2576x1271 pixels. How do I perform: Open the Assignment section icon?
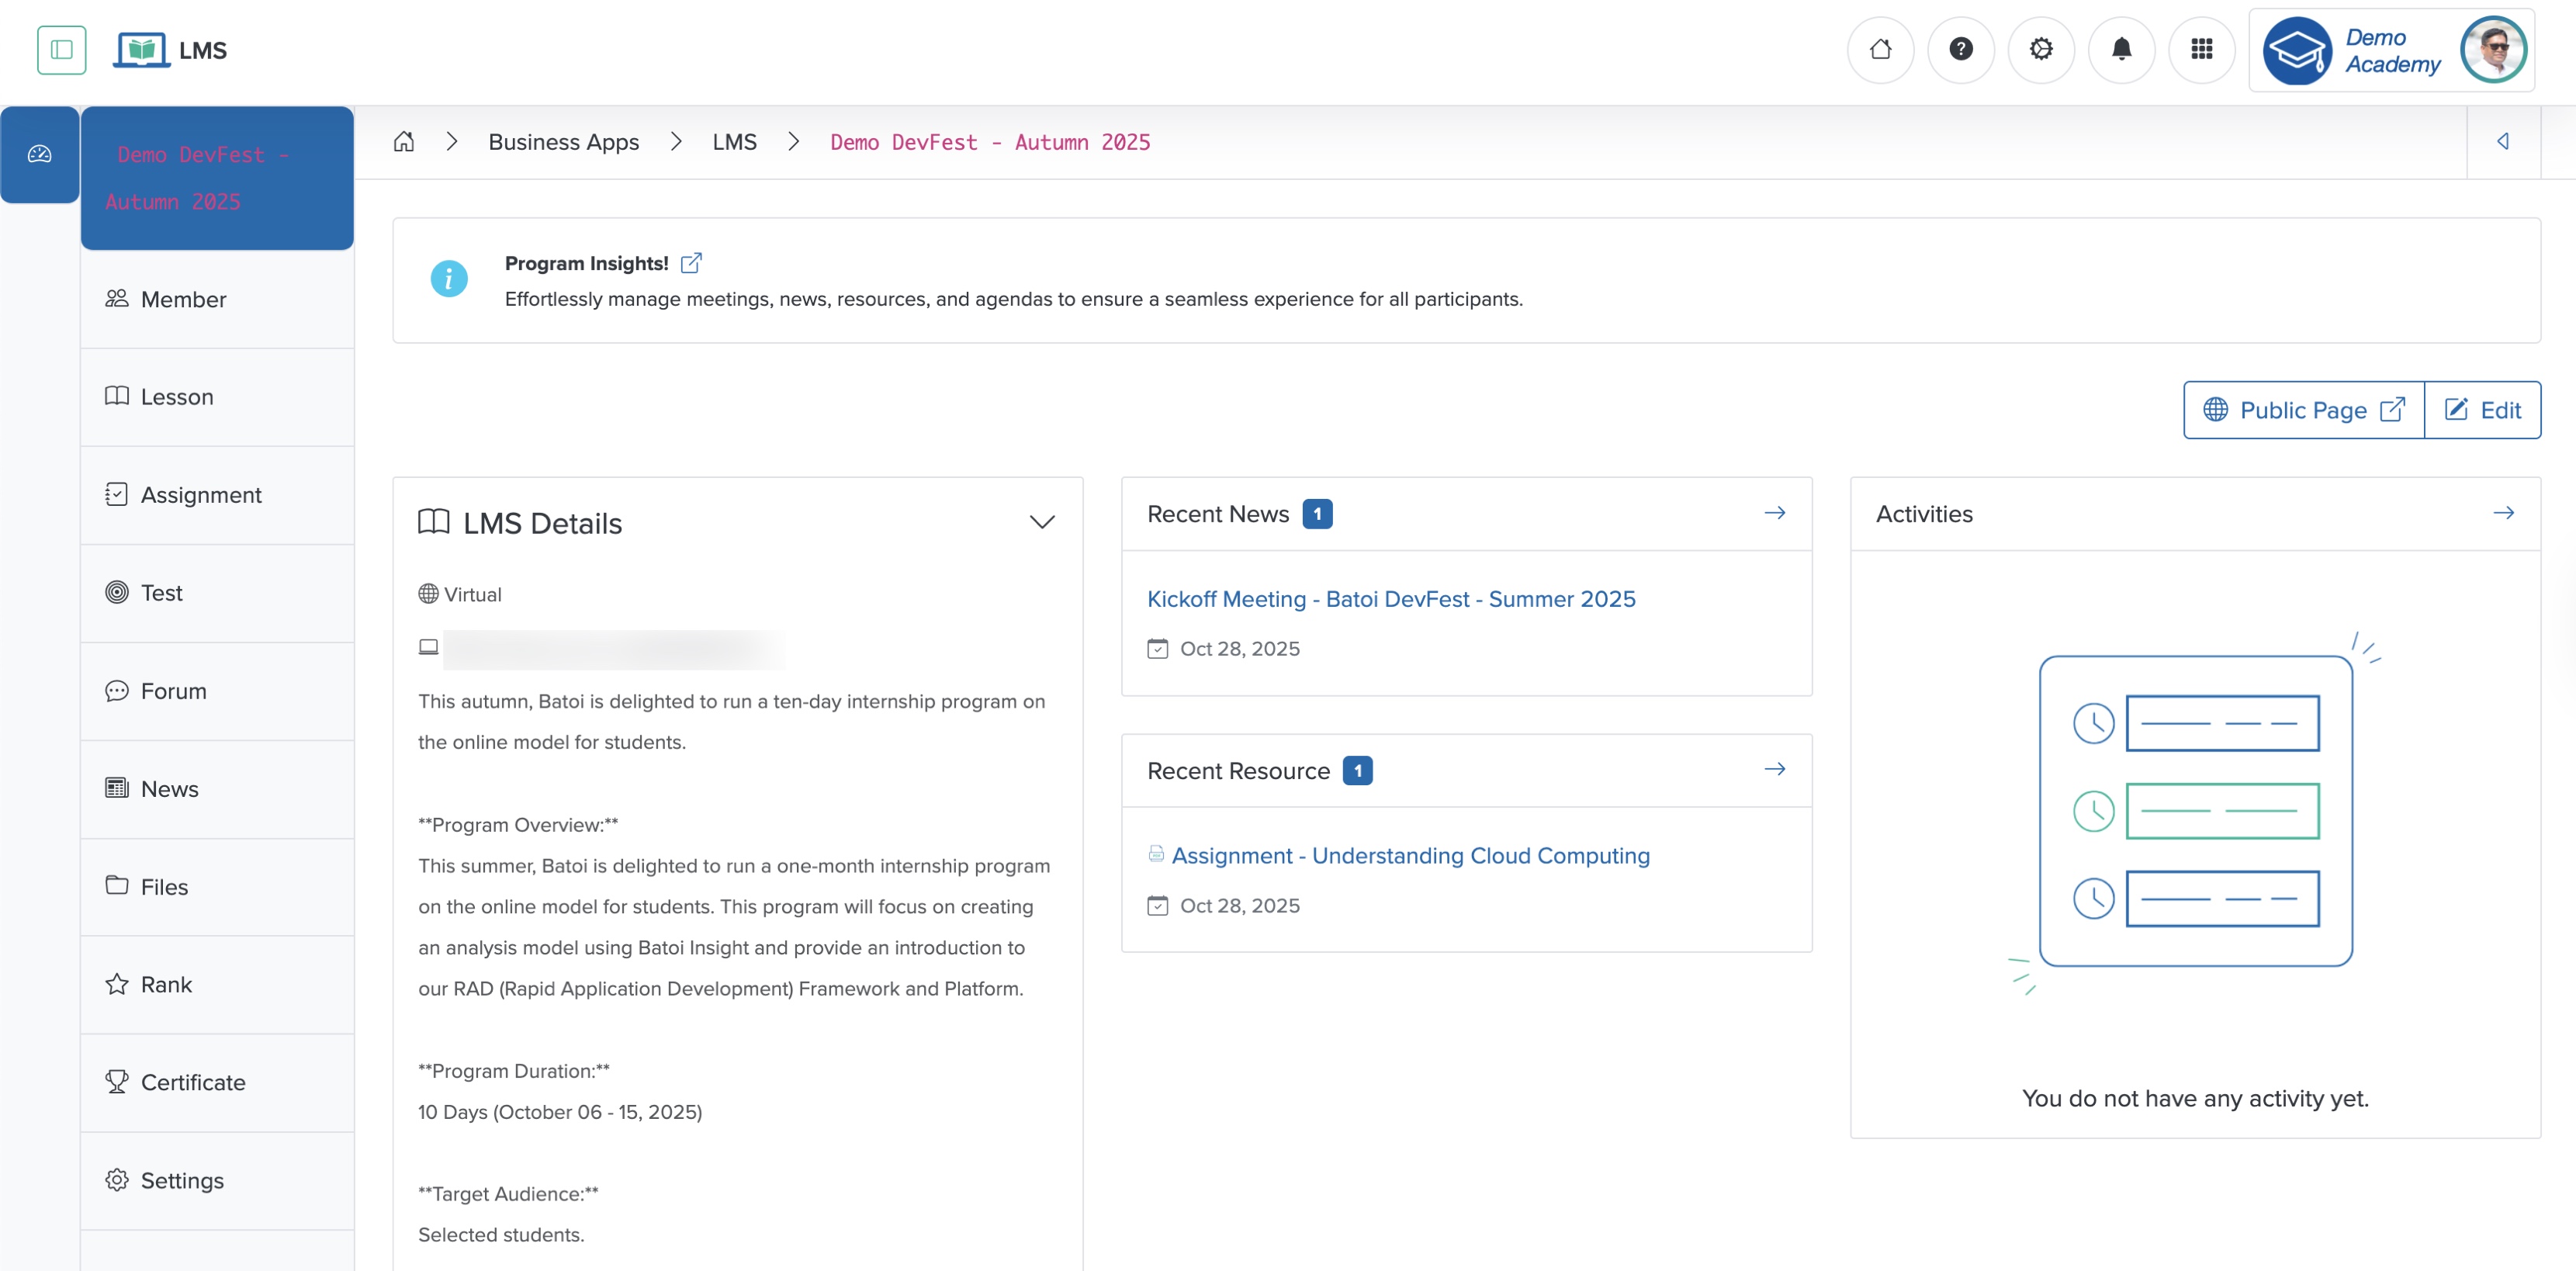[117, 494]
